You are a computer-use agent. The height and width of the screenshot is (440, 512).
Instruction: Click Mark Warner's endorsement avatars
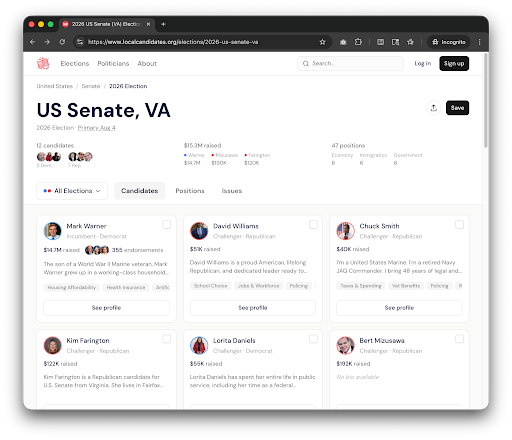pos(97,250)
